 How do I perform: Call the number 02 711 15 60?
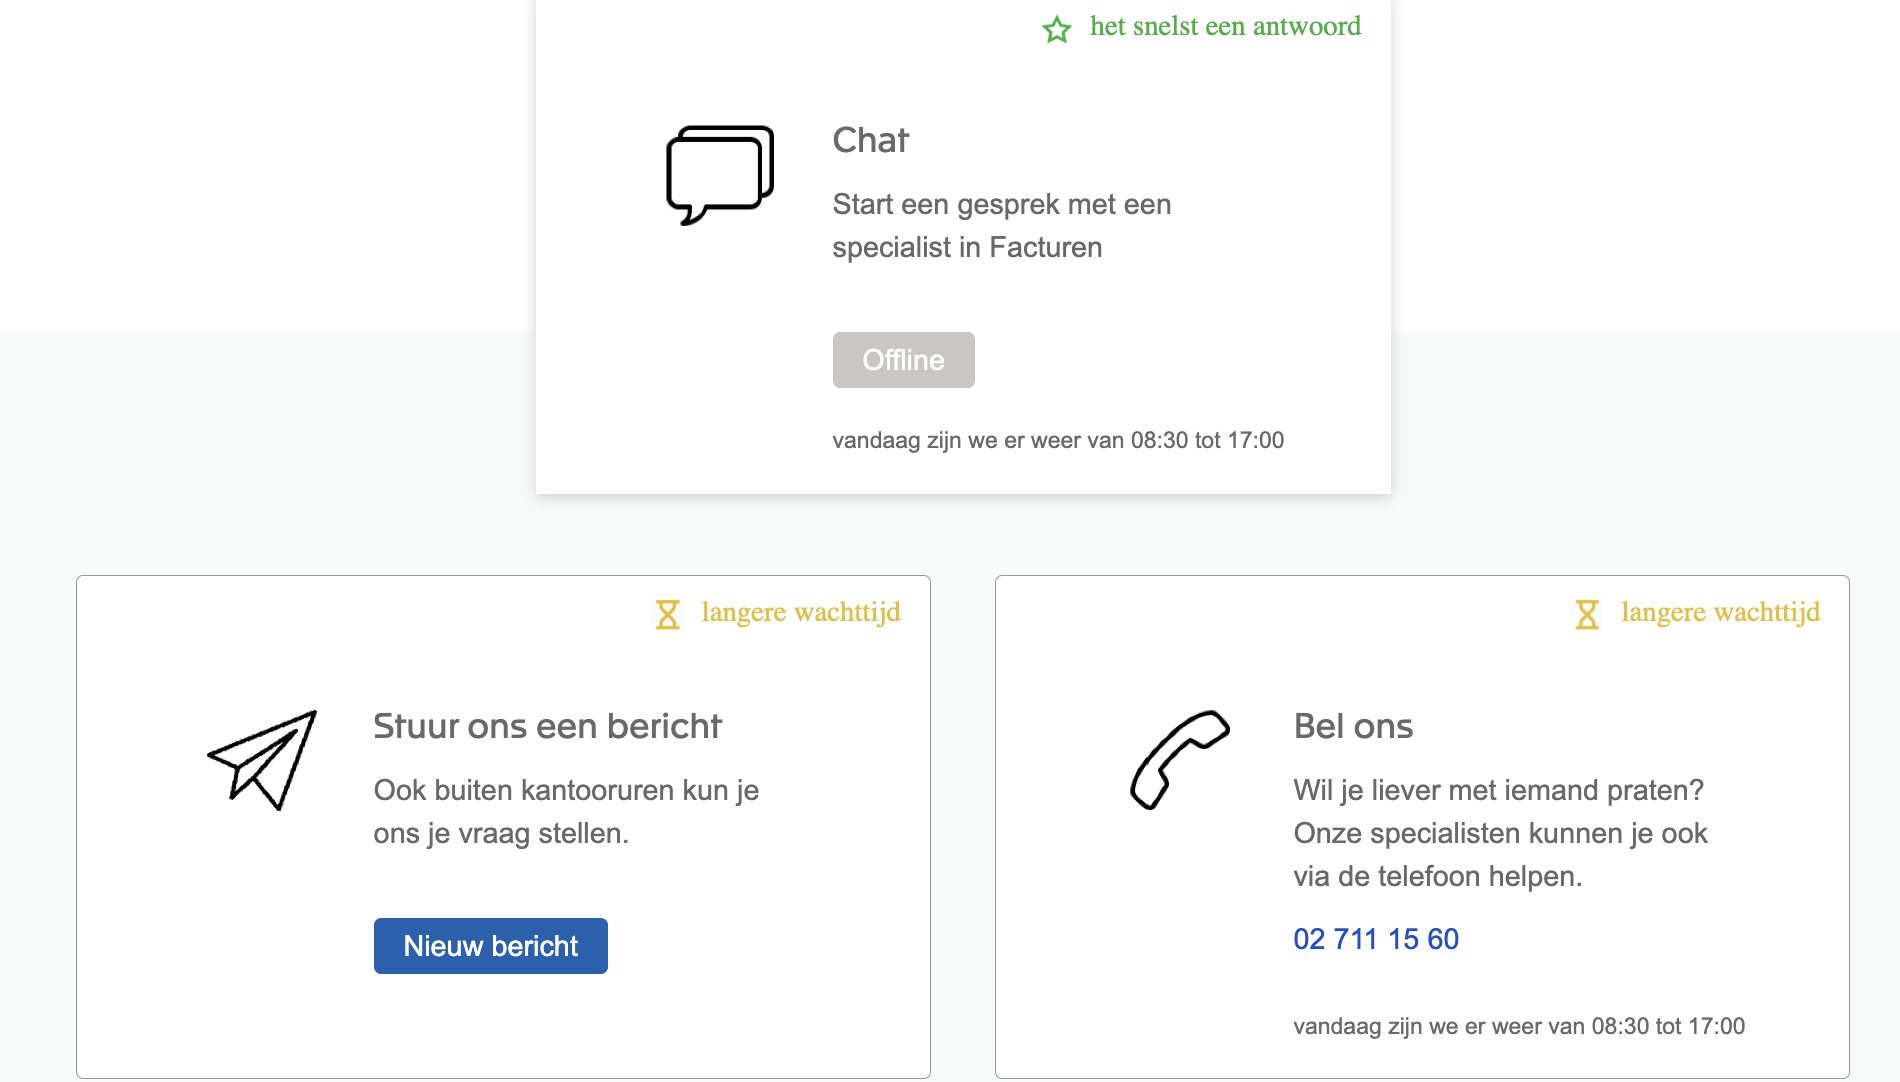point(1376,939)
